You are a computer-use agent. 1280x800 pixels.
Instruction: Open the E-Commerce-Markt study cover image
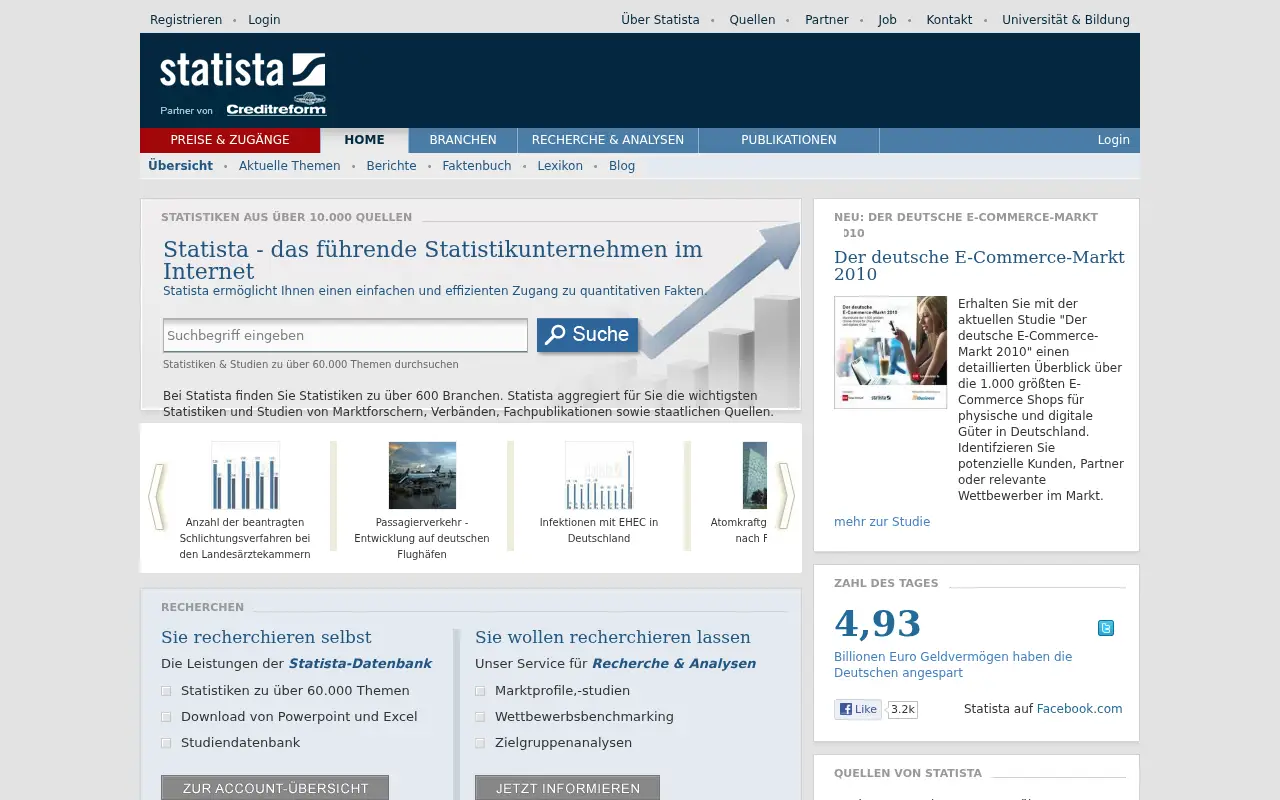(890, 352)
